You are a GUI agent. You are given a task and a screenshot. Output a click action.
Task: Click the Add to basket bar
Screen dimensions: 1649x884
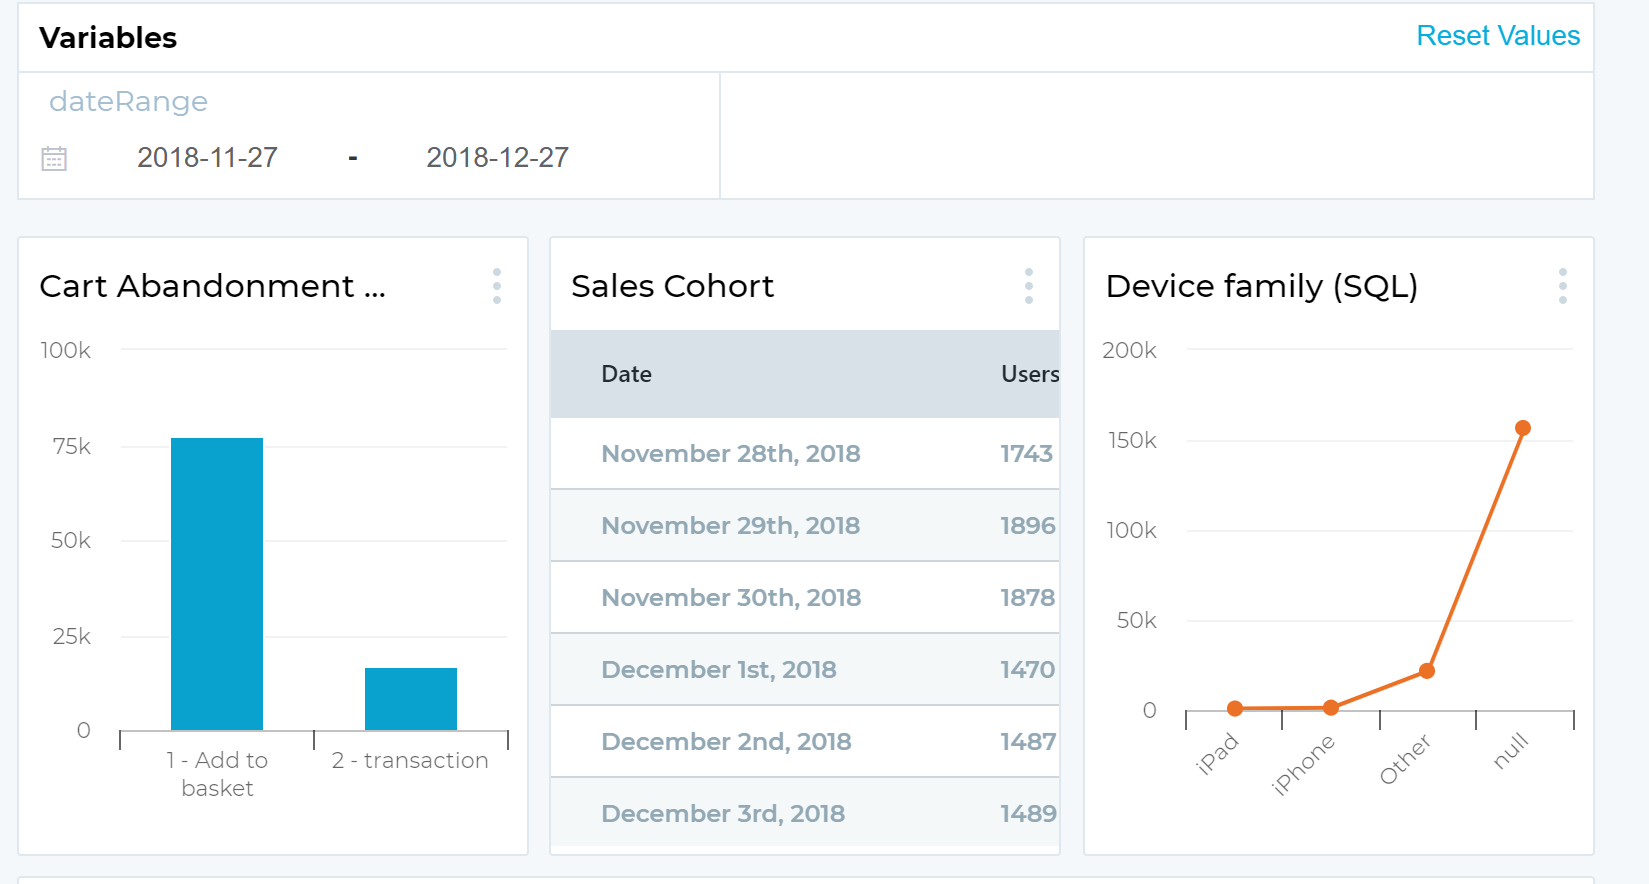(x=217, y=584)
